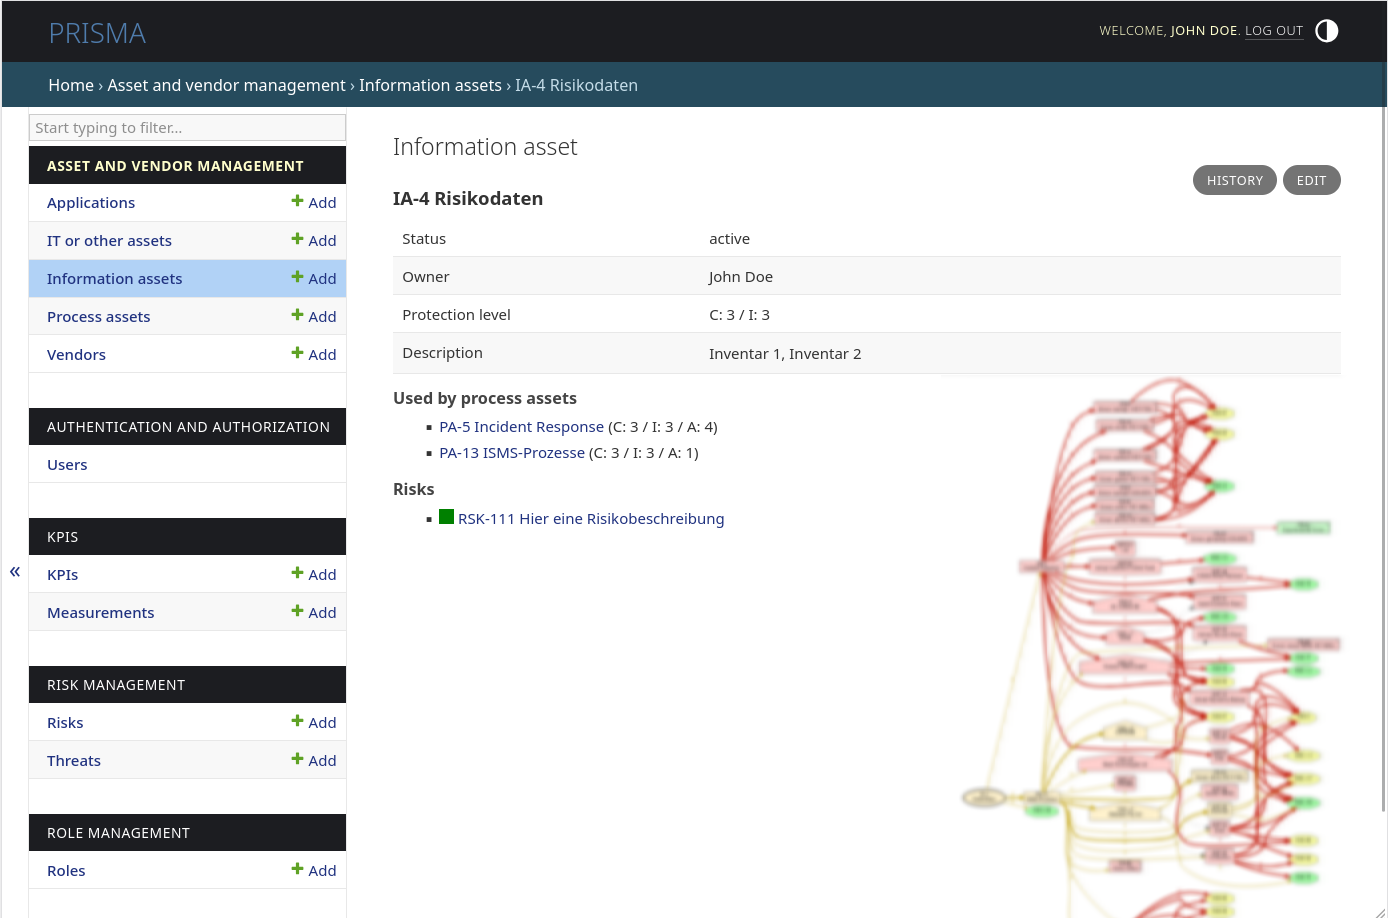Click the 'active' status value
Screen dimensions: 1388x918
[729, 238]
